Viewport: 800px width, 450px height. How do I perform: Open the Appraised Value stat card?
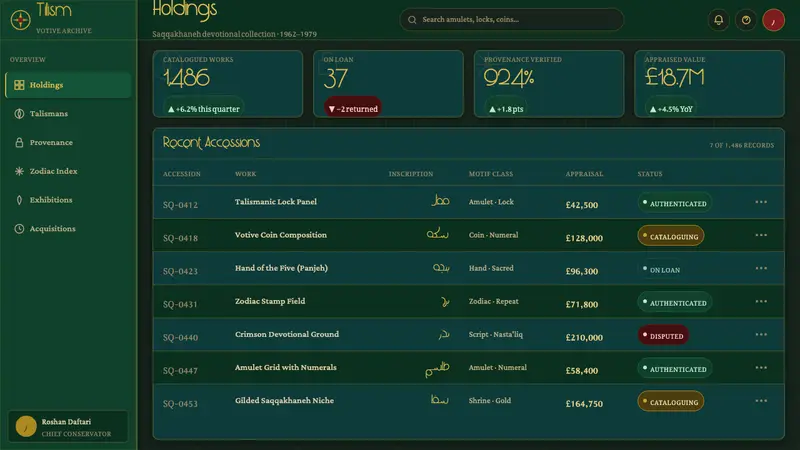(709, 84)
